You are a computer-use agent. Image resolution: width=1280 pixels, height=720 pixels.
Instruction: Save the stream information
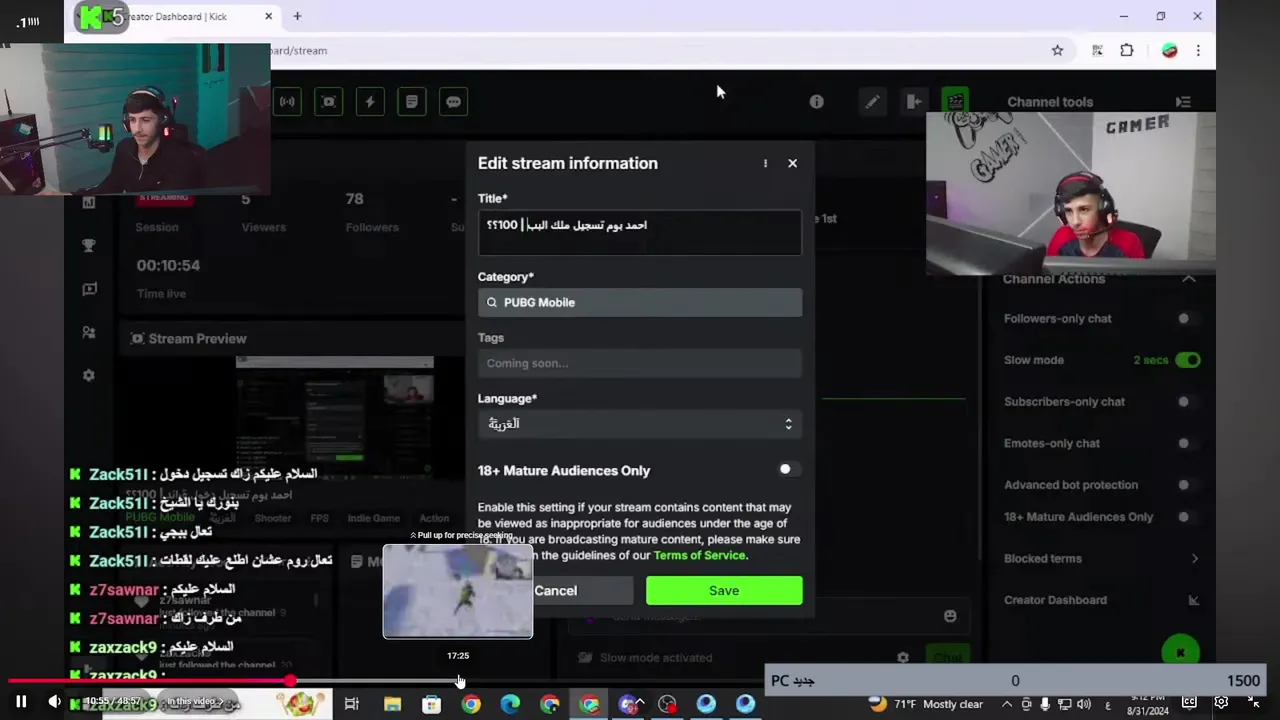724,590
